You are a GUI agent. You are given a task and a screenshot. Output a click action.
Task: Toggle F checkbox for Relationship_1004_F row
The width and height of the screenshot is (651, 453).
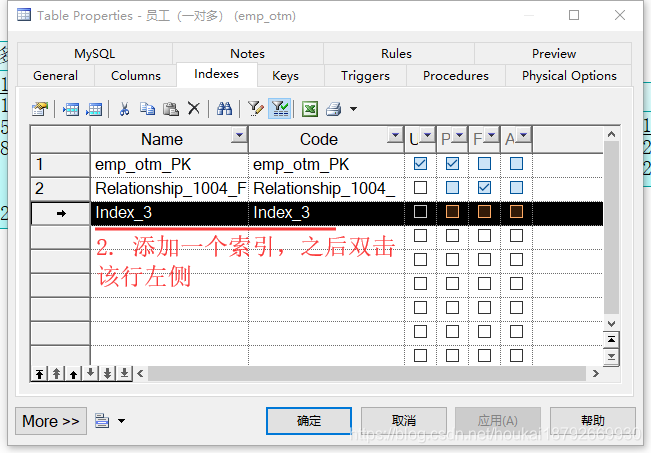(x=484, y=188)
